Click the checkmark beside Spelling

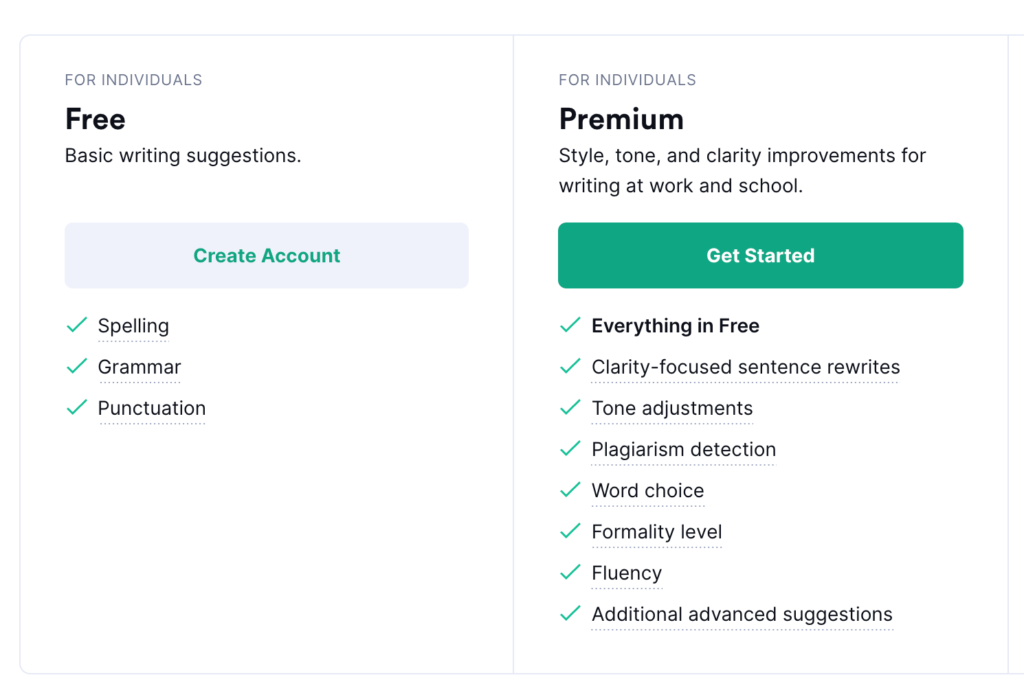[x=77, y=325]
